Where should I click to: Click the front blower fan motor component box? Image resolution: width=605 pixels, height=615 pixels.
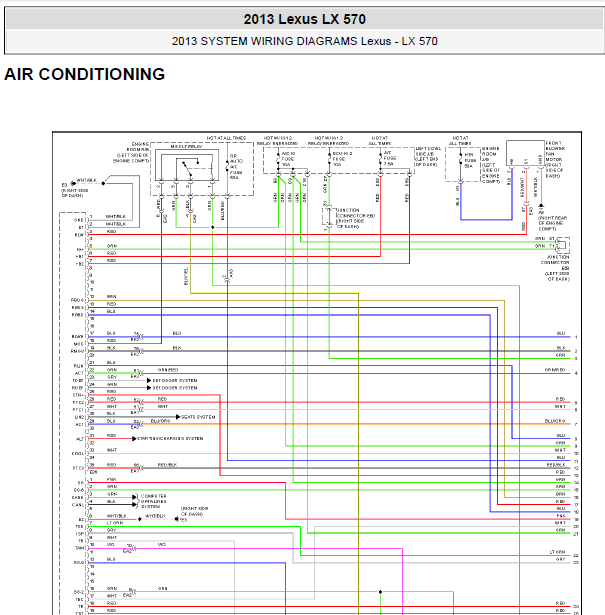click(525, 153)
